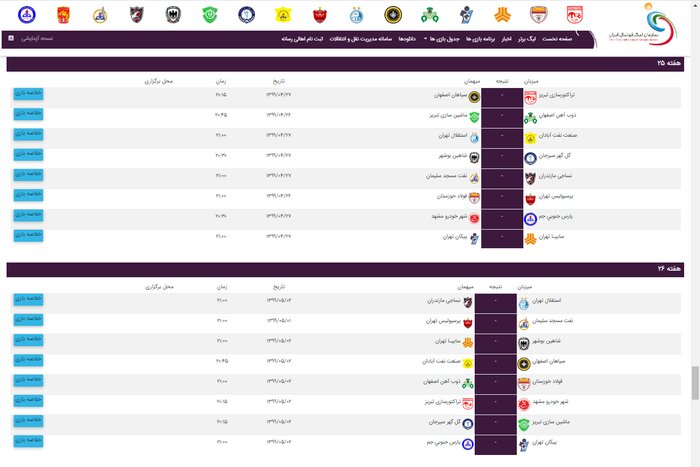This screenshot has height=467, width=700.
Task: Open ثبت نام اهالی رسانه link
Action: (x=302, y=39)
